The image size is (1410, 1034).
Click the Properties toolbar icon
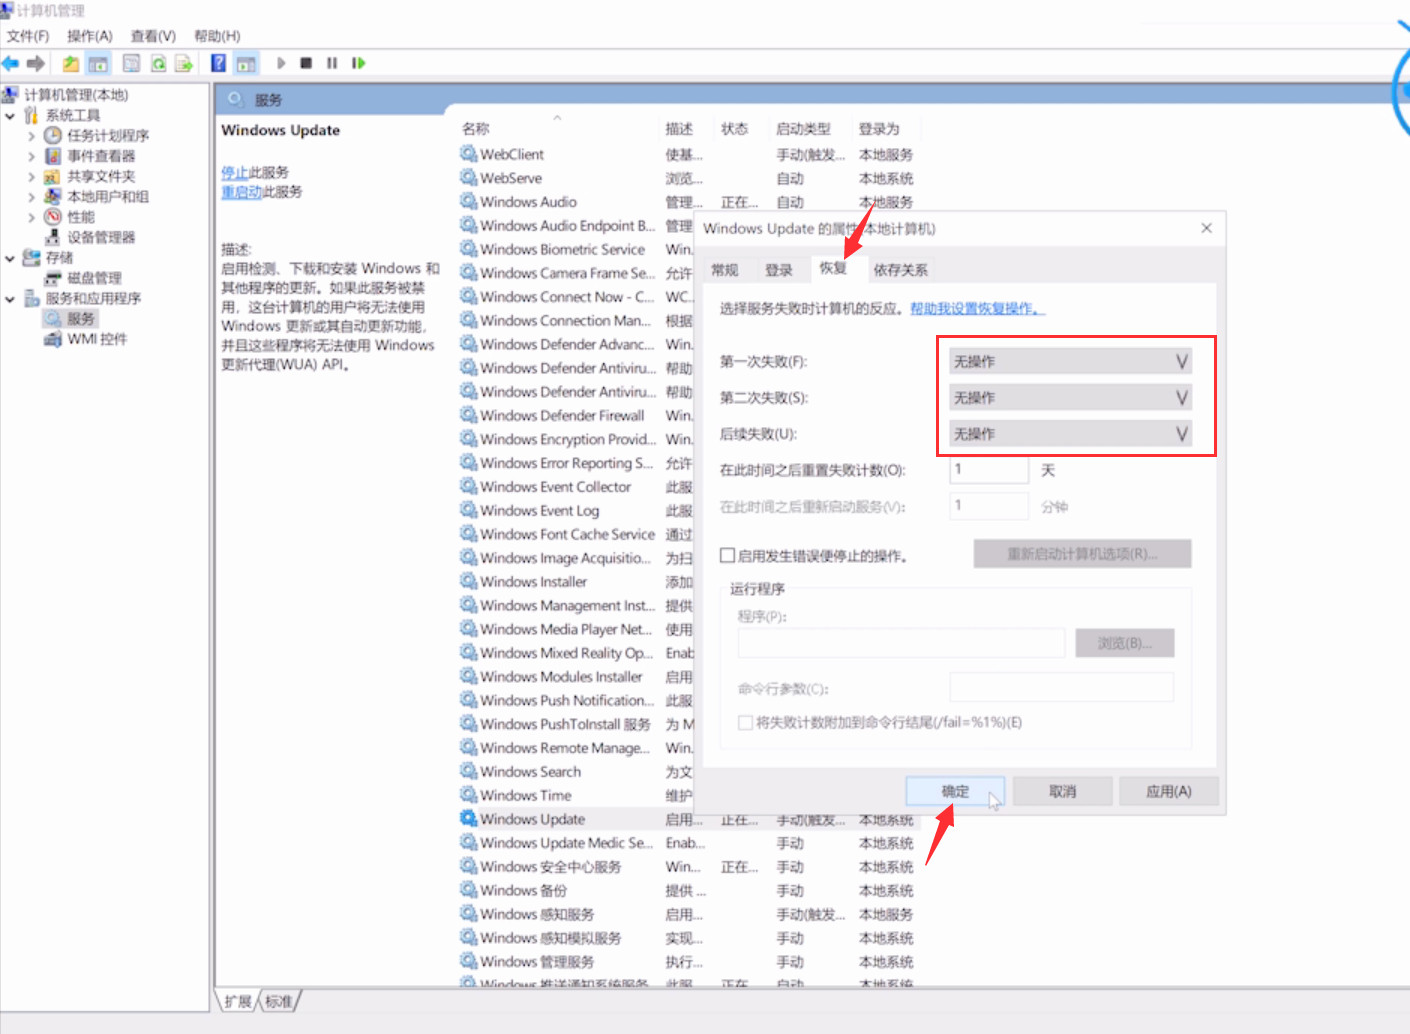131,64
